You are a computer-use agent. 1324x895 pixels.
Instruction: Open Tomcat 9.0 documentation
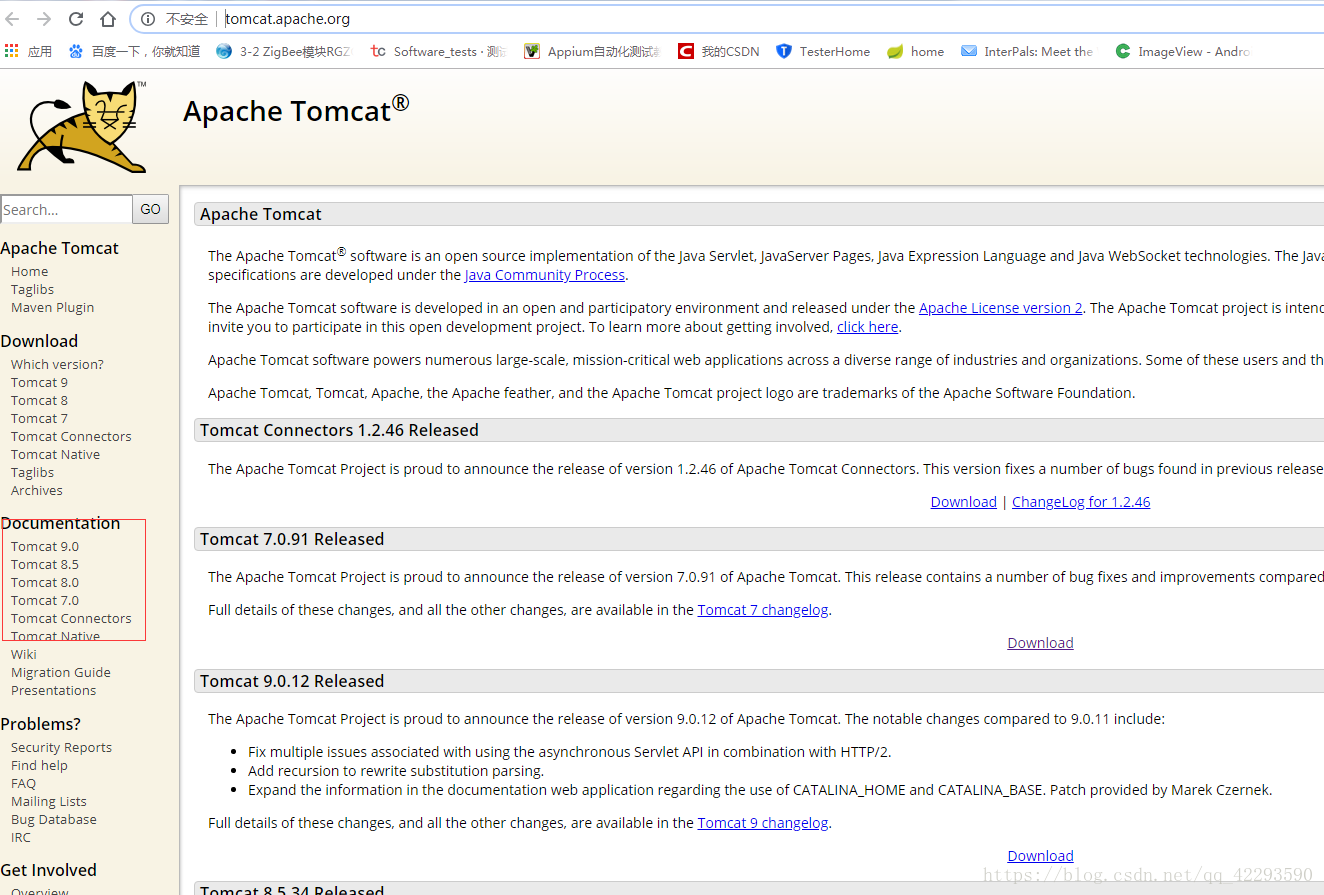[x=44, y=546]
